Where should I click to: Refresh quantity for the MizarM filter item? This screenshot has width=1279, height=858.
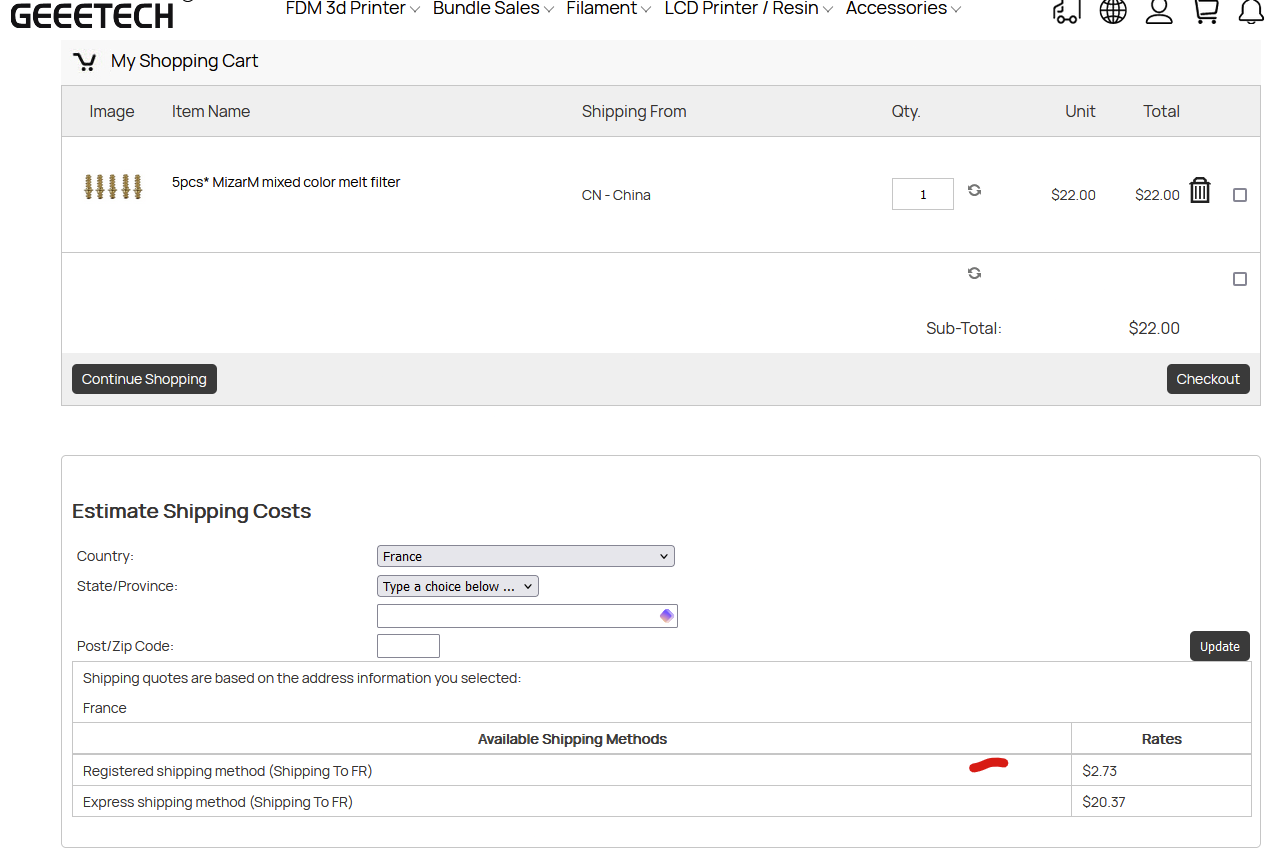click(x=974, y=190)
